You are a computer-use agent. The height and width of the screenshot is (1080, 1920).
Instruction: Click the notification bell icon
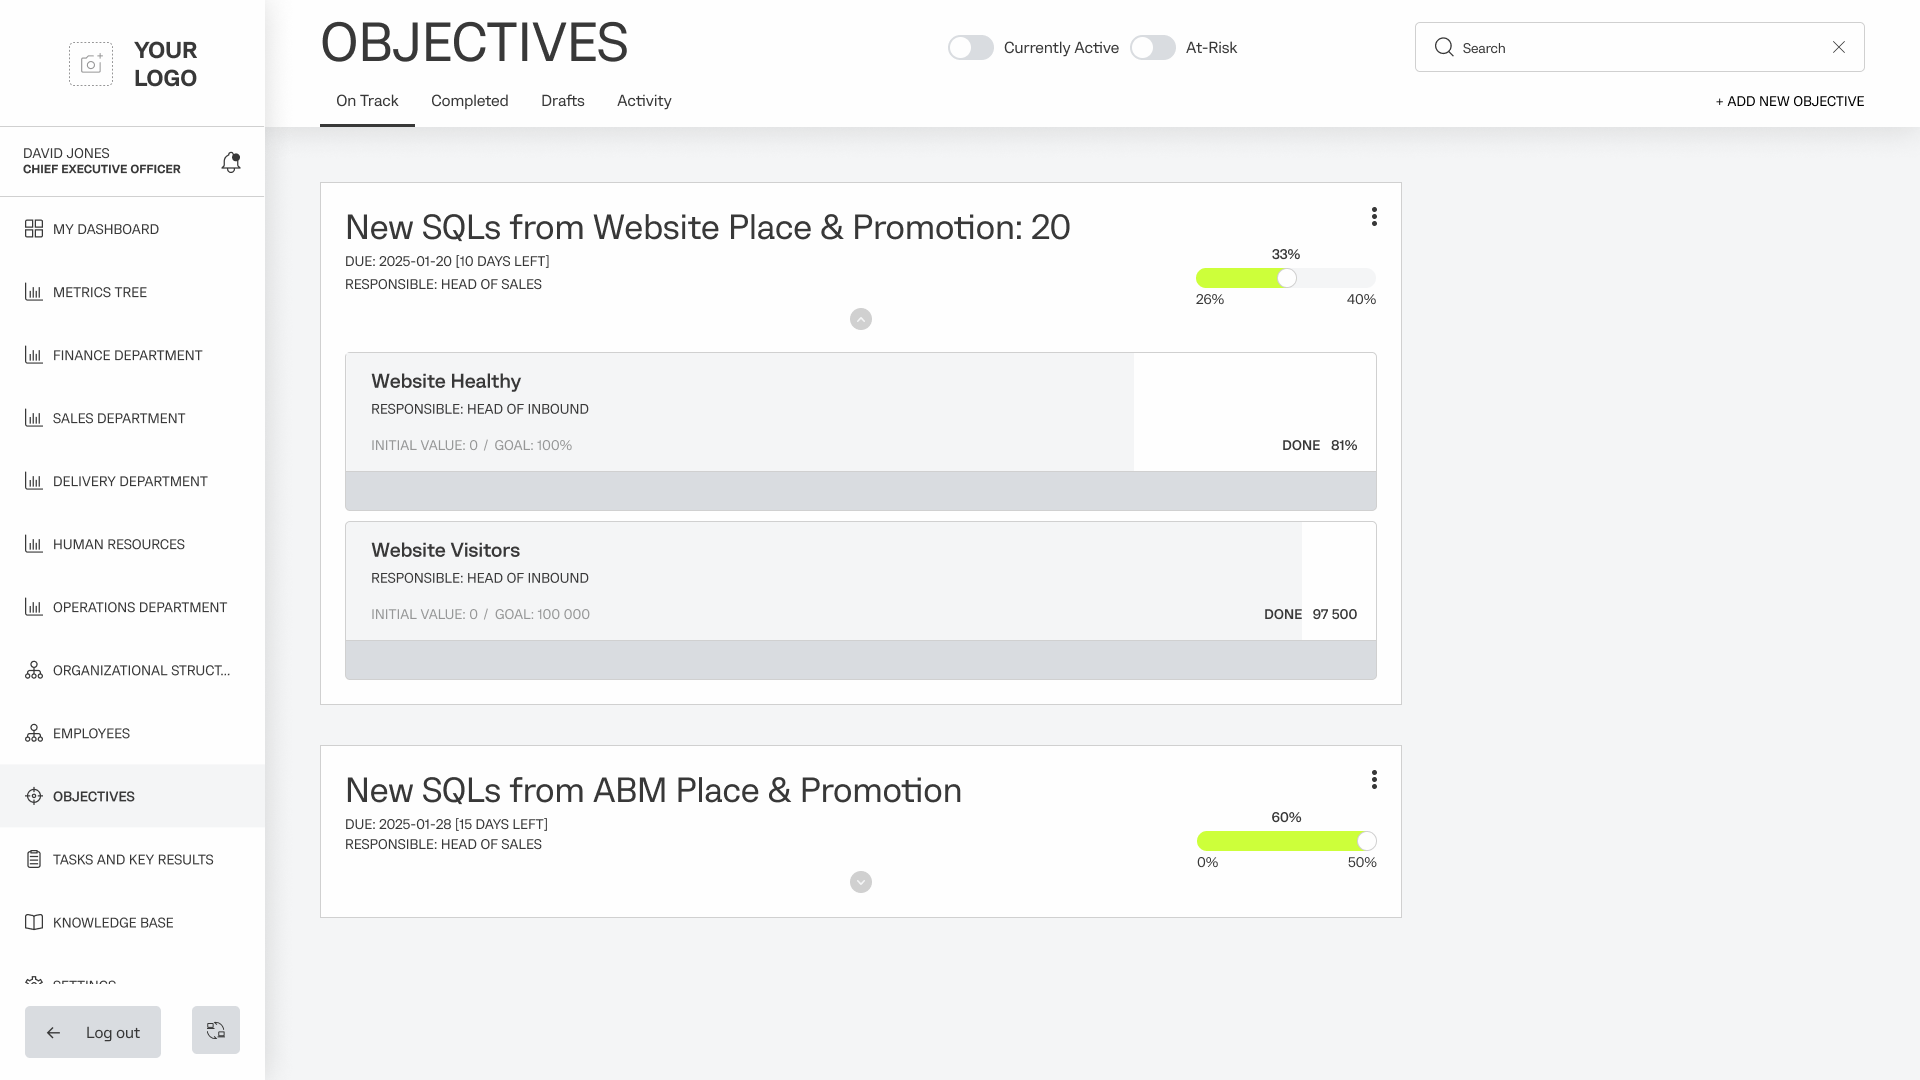pos(231,162)
